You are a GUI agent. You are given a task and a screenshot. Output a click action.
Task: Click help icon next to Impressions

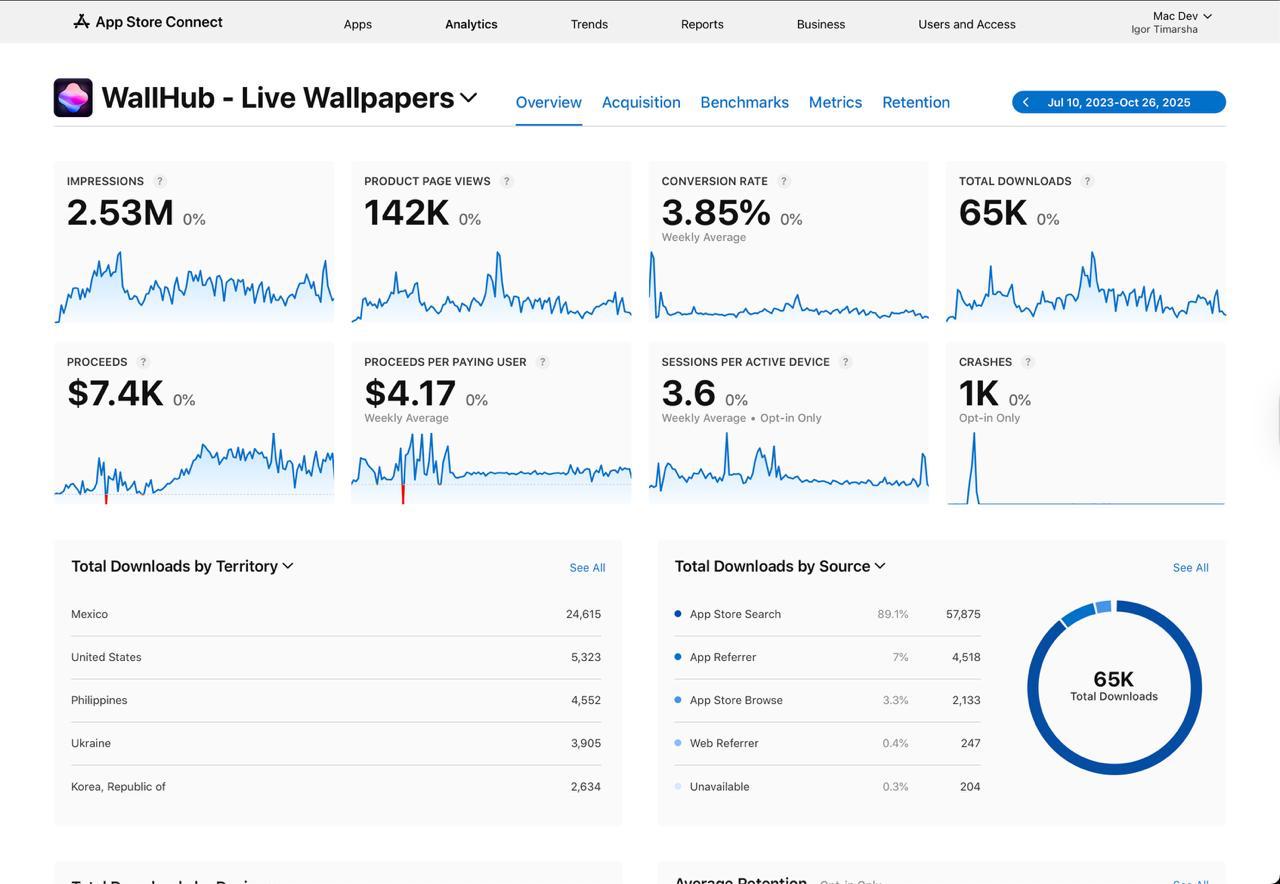pyautogui.click(x=160, y=181)
